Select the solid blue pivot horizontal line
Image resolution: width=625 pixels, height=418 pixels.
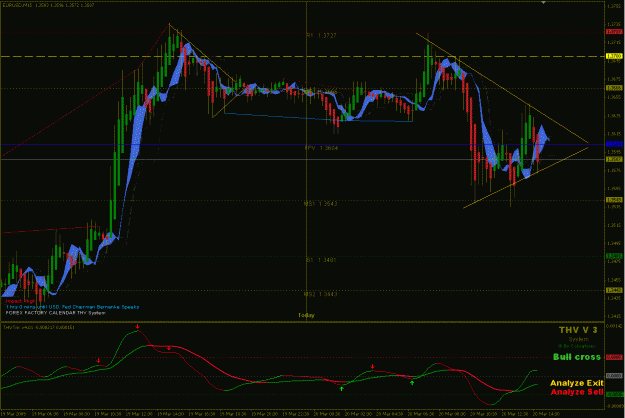click(303, 144)
